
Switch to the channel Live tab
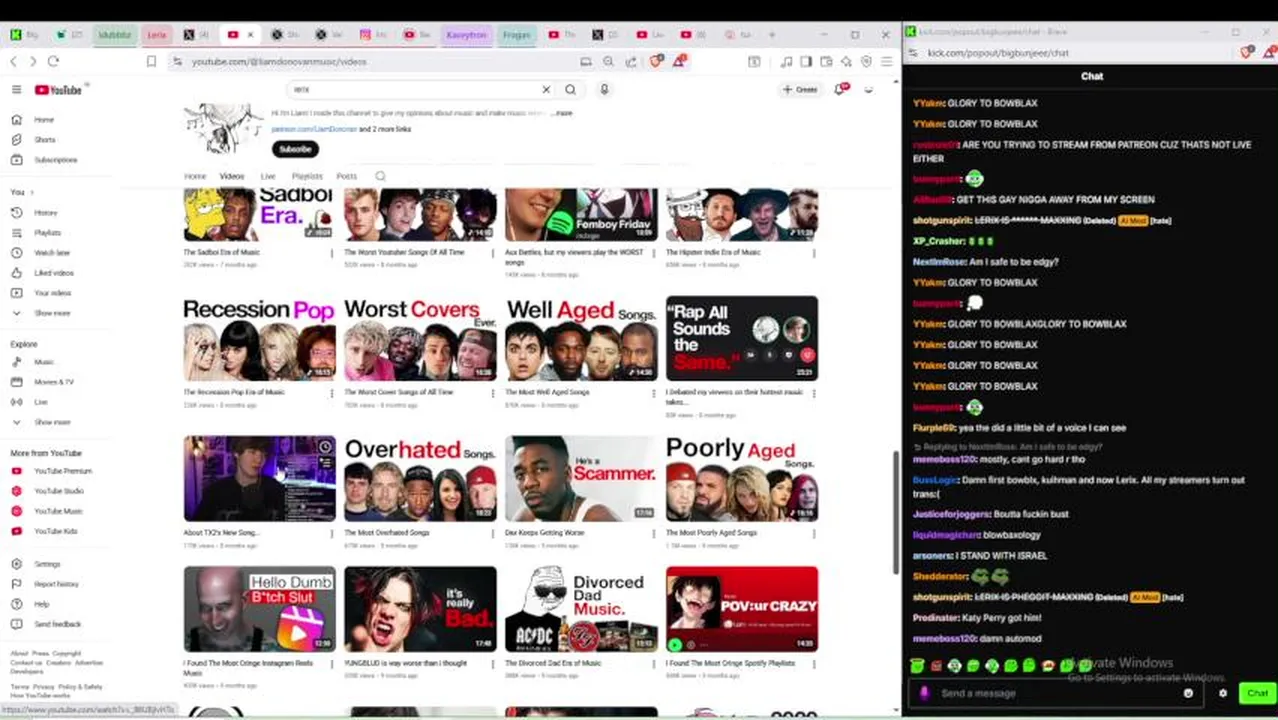(268, 176)
